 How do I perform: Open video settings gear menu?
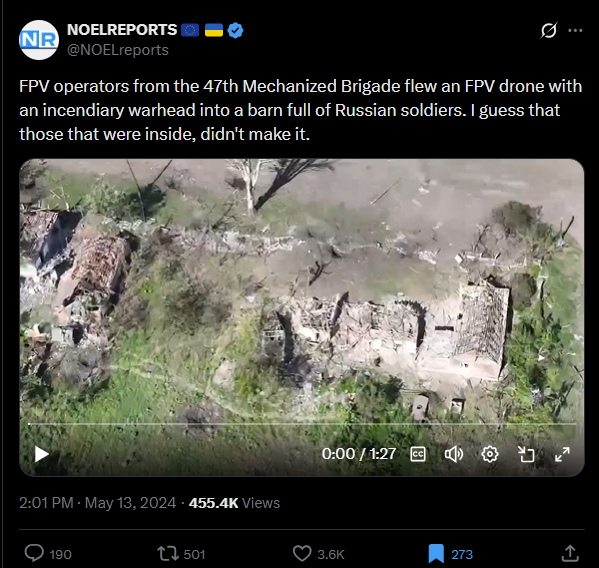coord(490,454)
